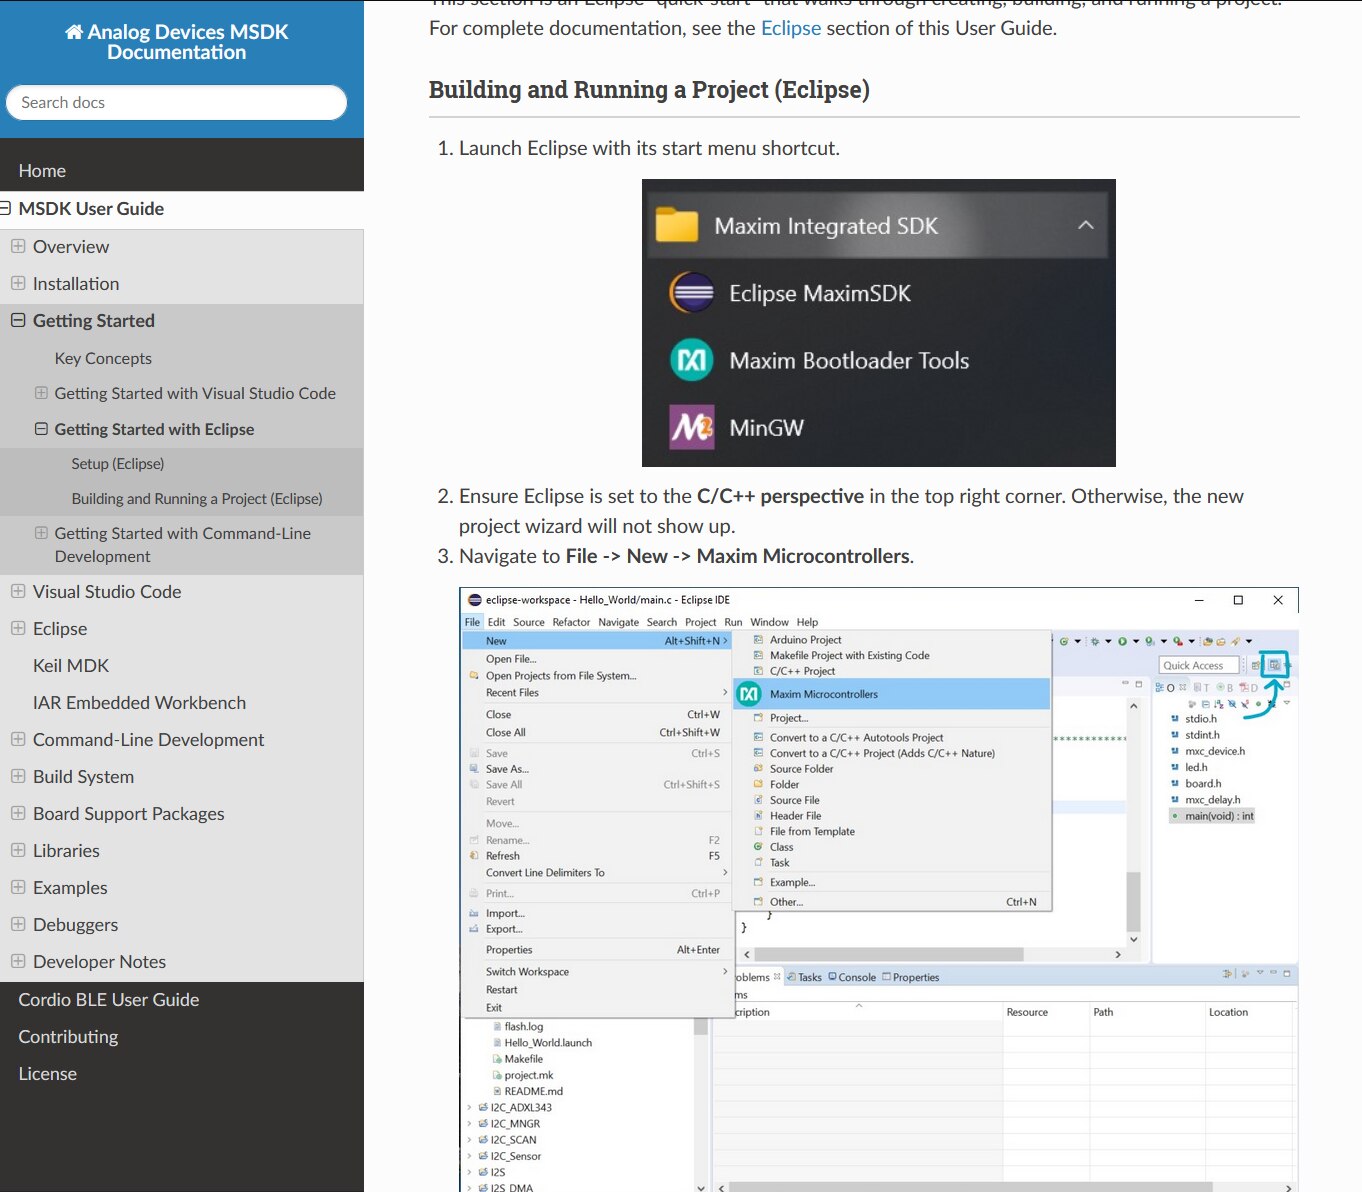Click the home icon beside Analog Devices MSDK
1362x1192 pixels.
[74, 32]
